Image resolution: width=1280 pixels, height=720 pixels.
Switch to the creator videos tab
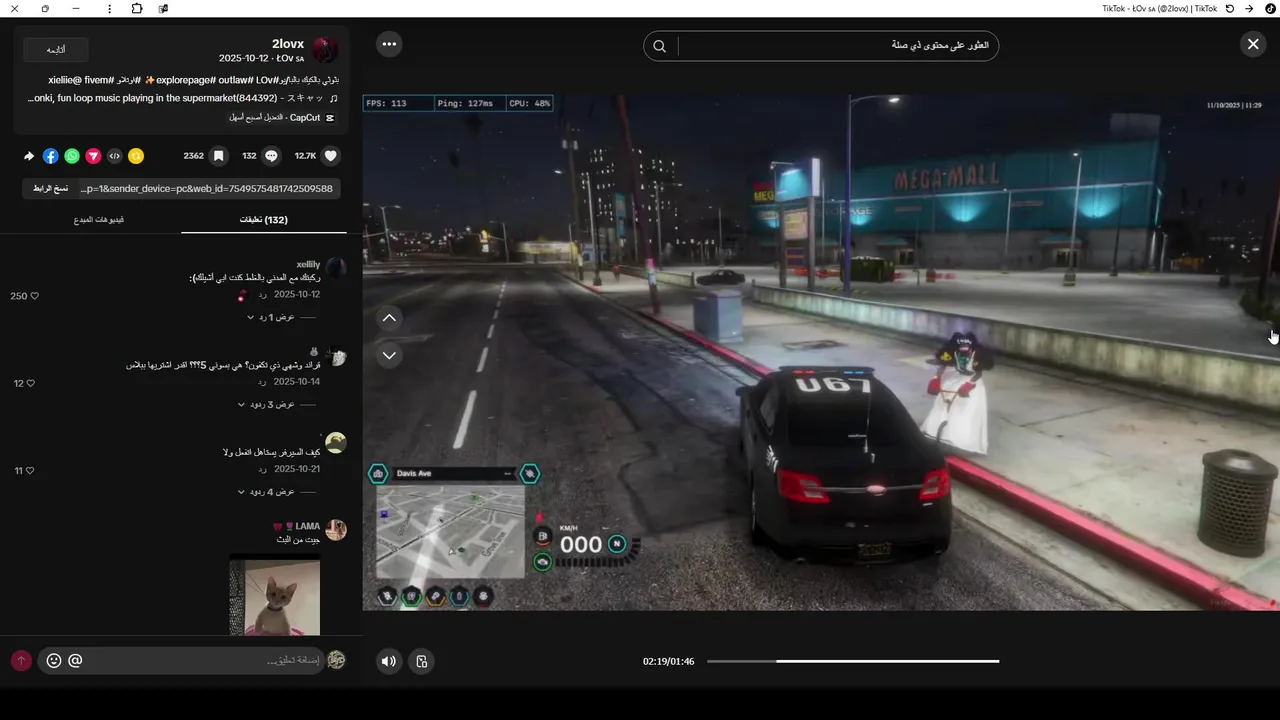point(99,220)
